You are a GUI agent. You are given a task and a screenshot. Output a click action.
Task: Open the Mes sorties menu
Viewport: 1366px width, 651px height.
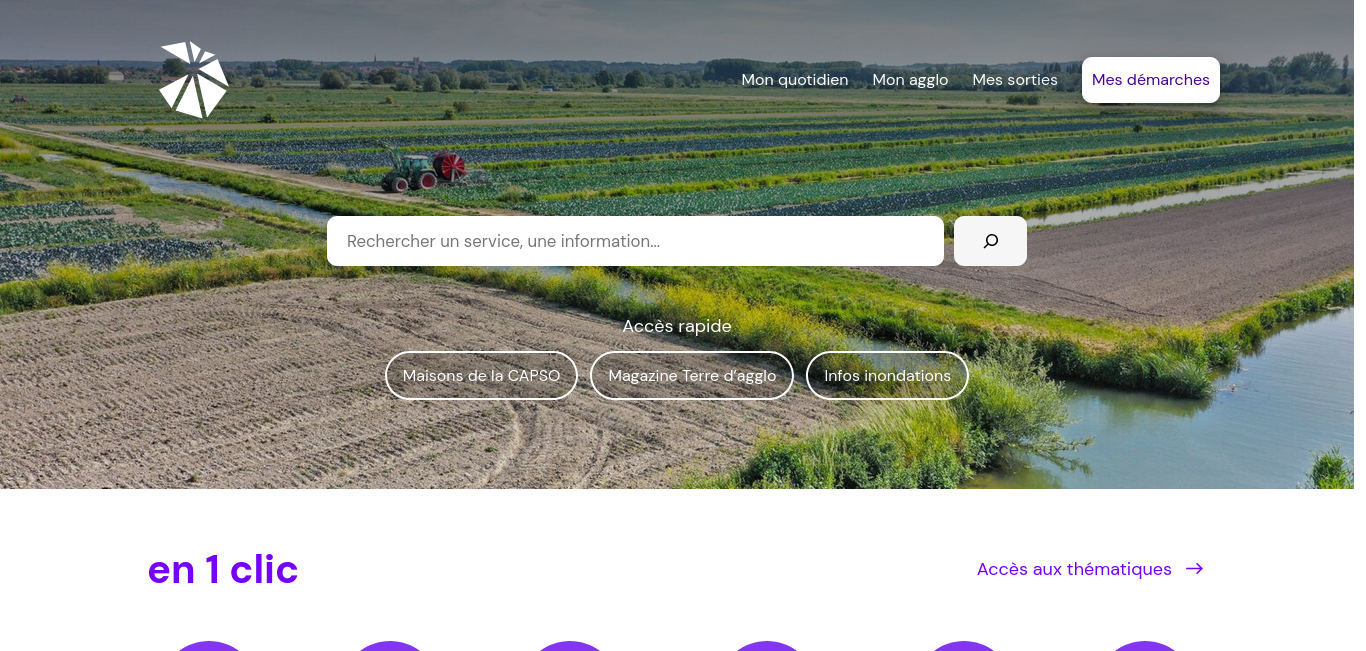pos(1015,80)
